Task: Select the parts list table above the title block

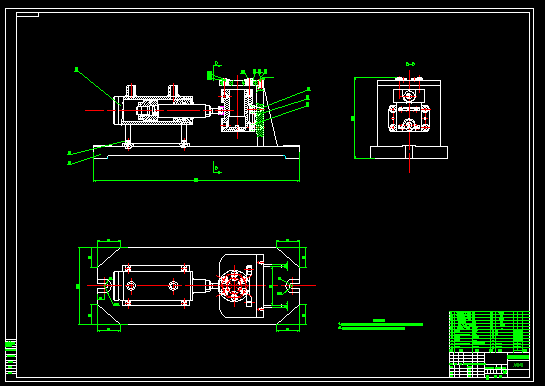Action: pyautogui.click(x=489, y=332)
